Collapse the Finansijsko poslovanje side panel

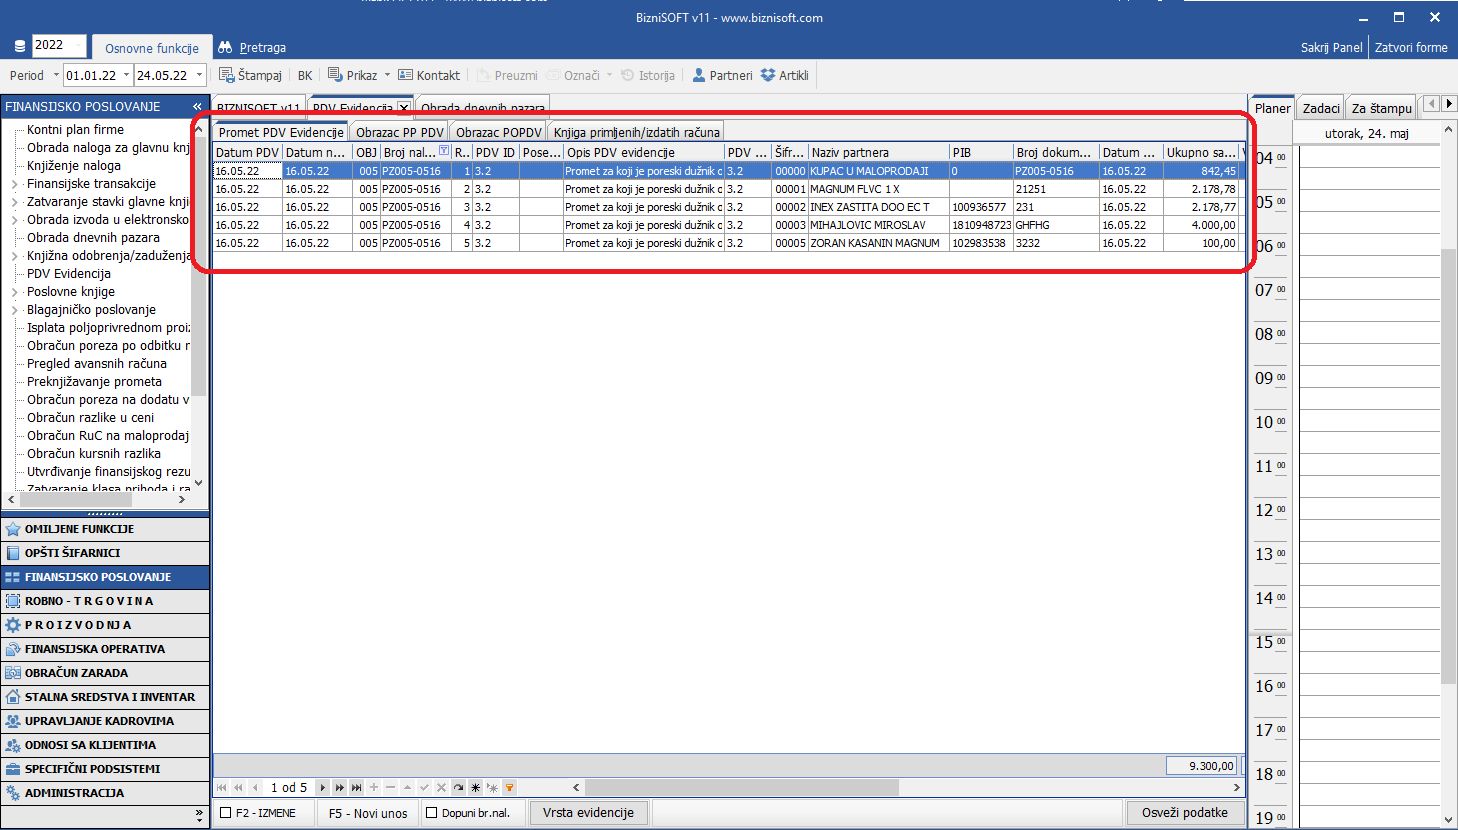[197, 106]
